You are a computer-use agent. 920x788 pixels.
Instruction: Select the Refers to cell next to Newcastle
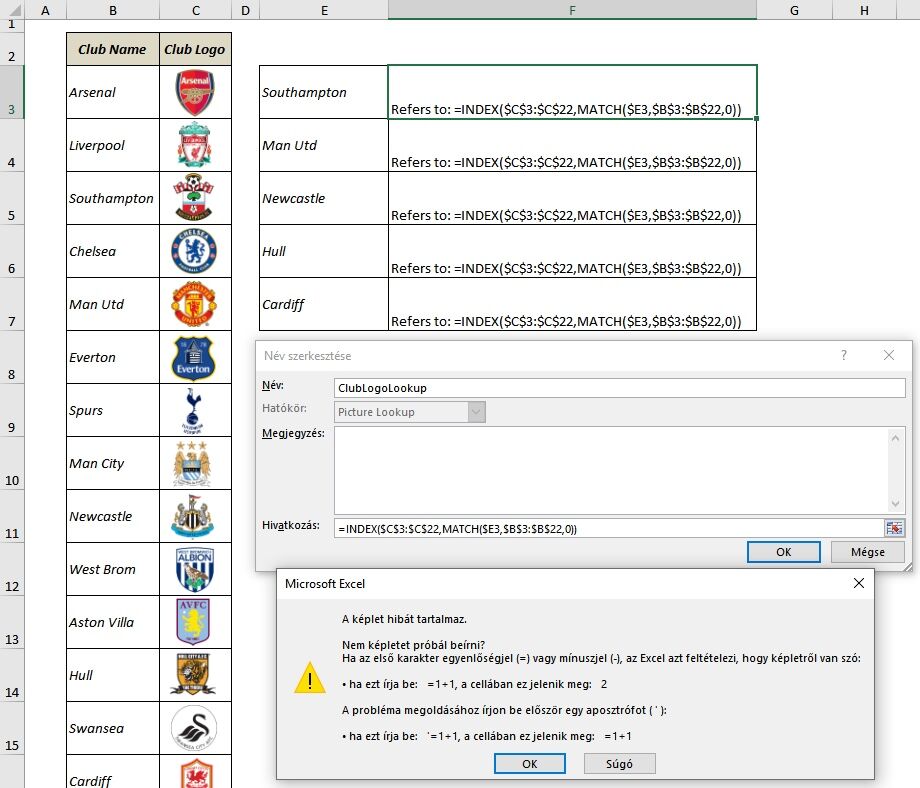coord(572,198)
